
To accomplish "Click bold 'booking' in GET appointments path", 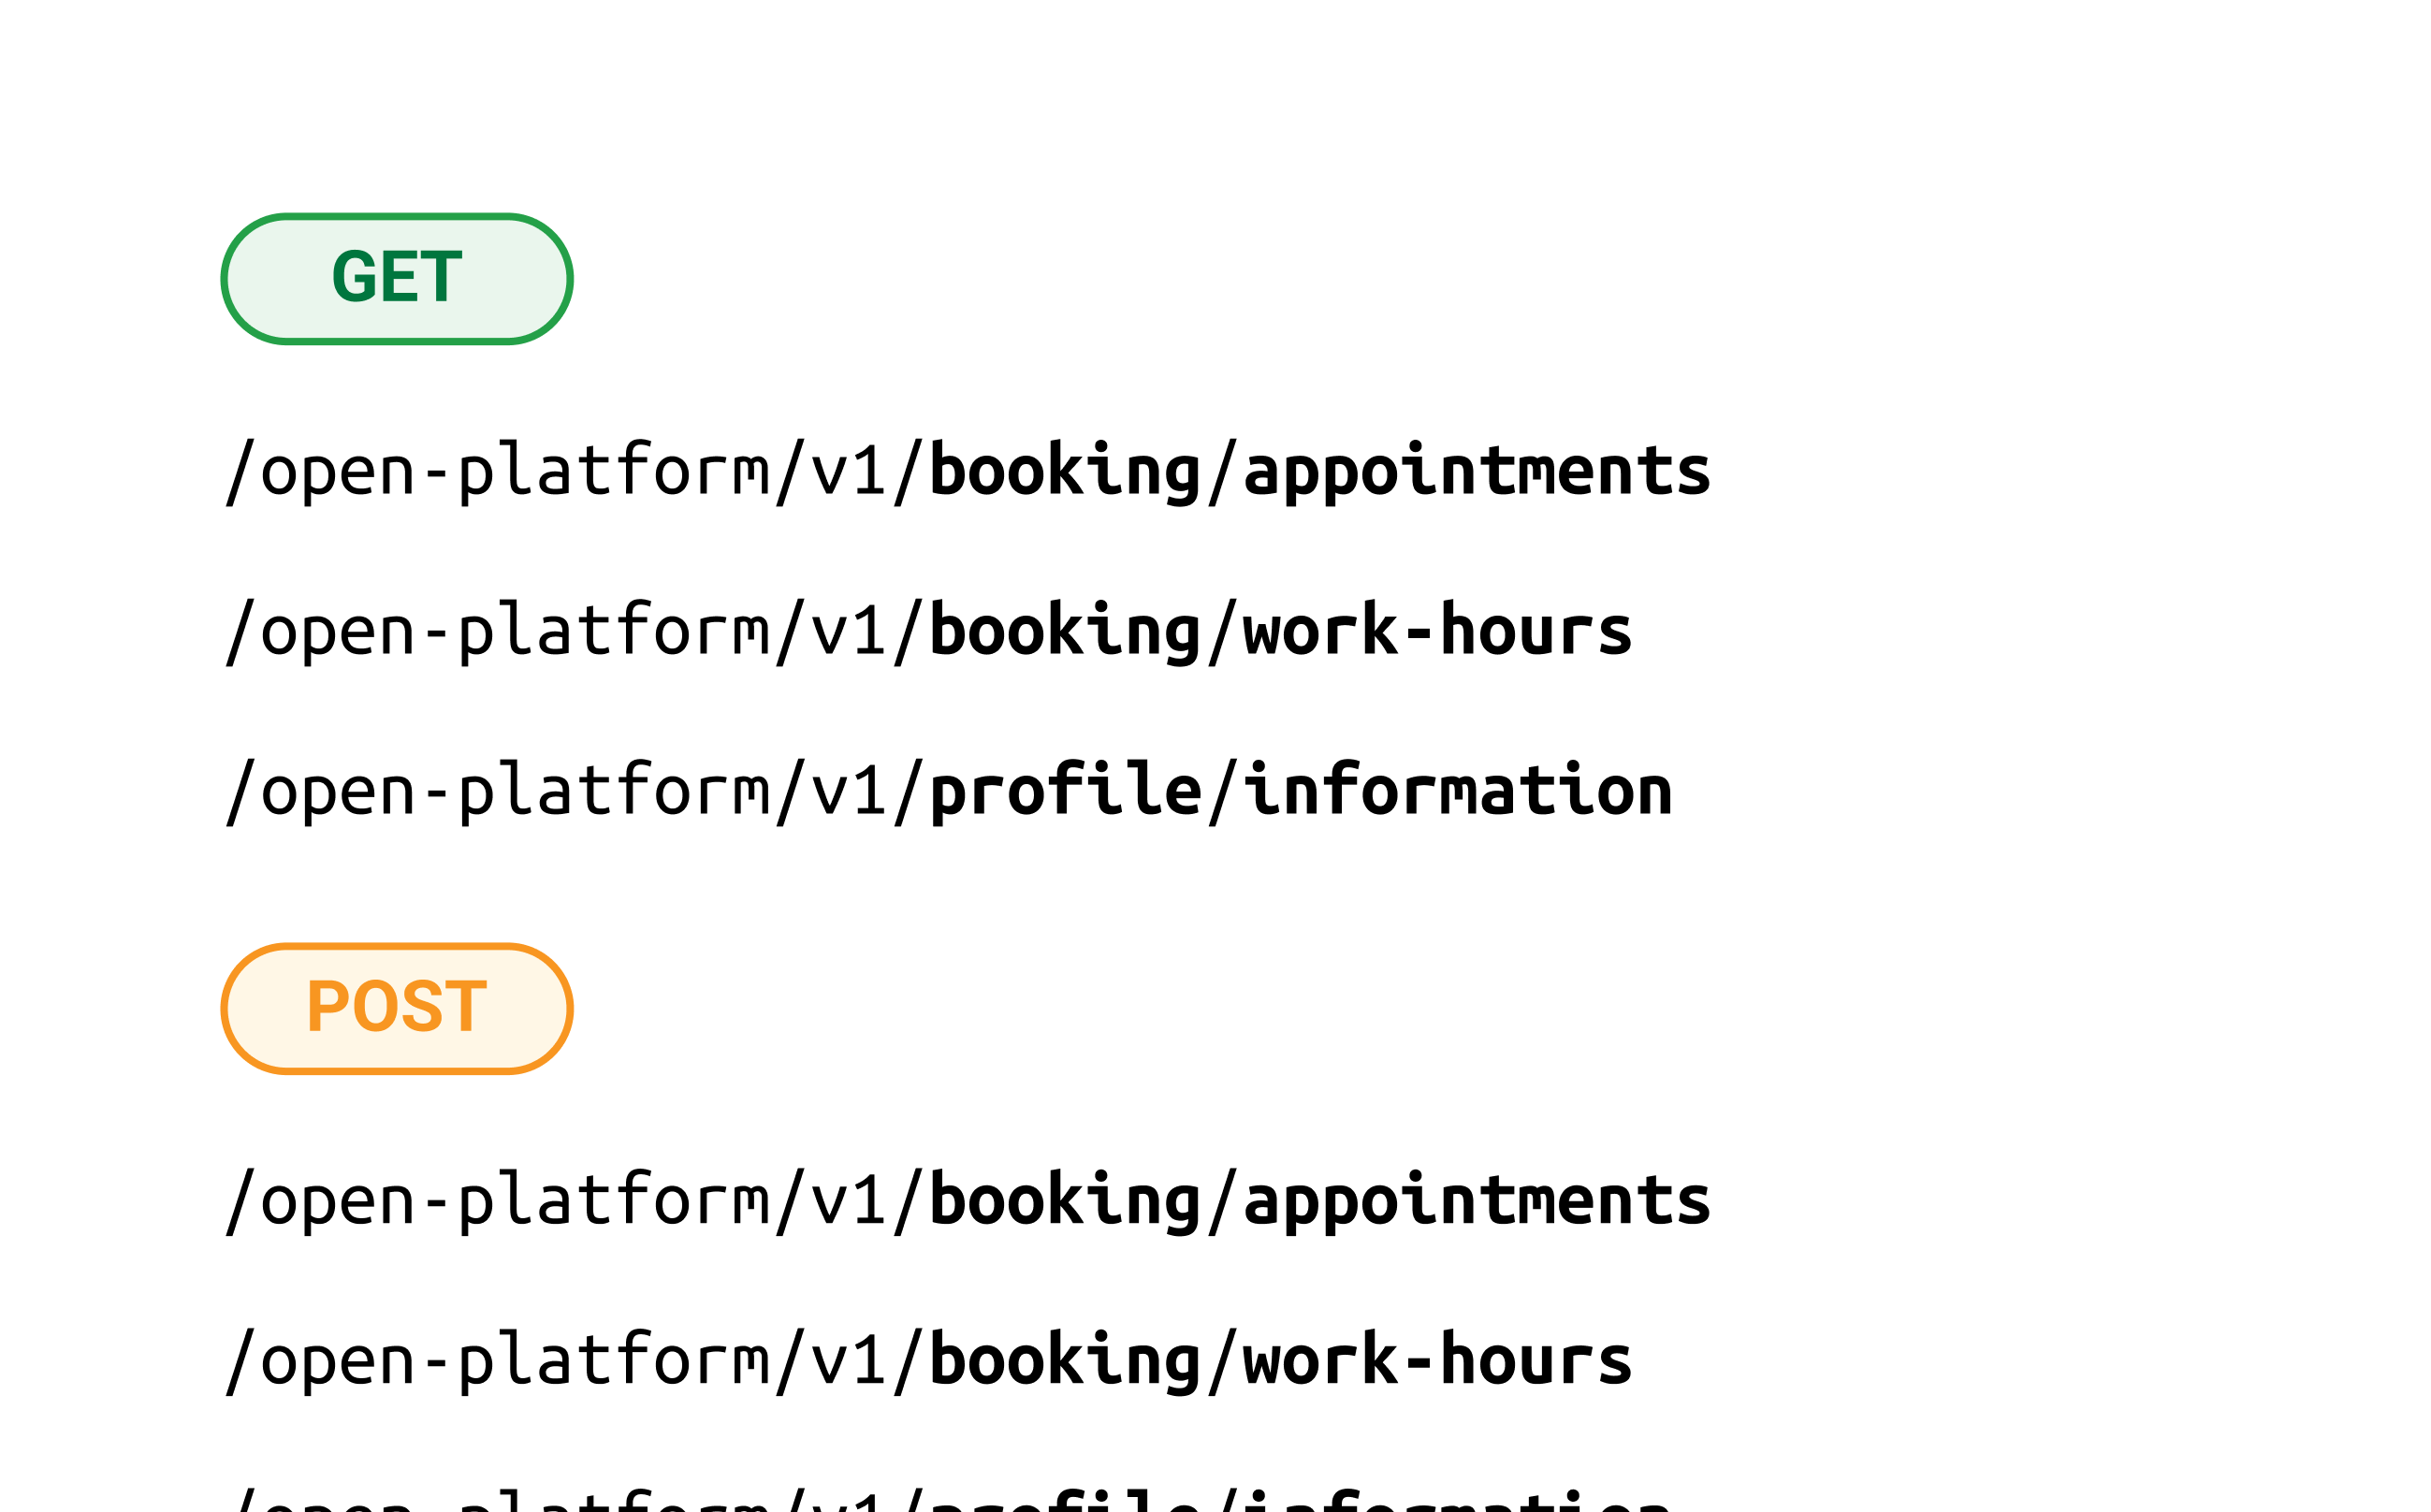I will pyautogui.click(x=1065, y=471).
